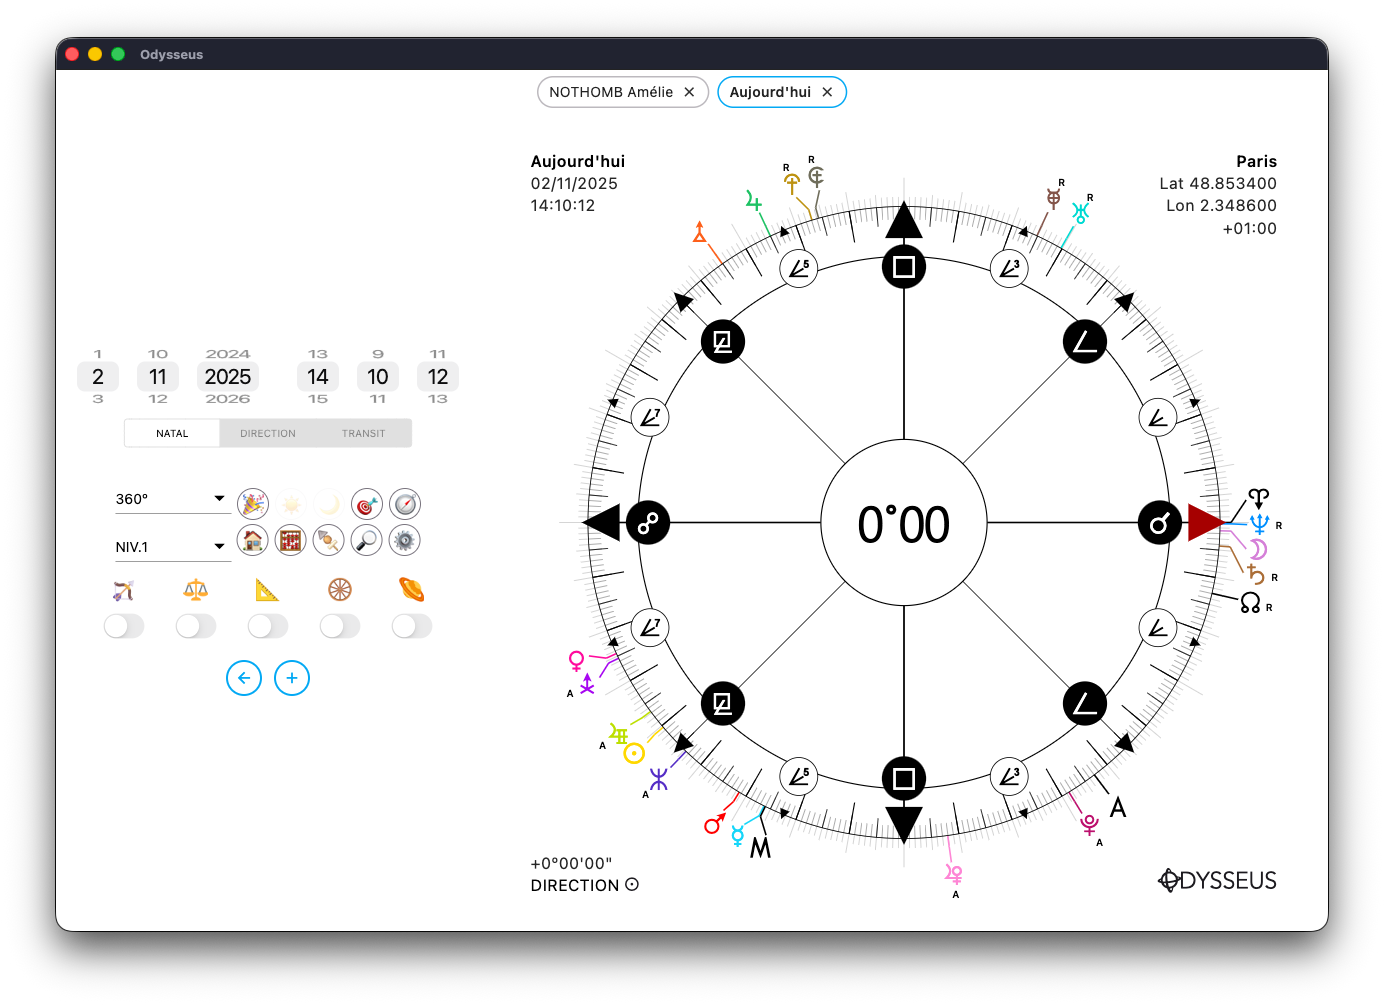Turn on the toggle under the balance scale
Viewport: 1384px width, 1005px height.
(196, 626)
